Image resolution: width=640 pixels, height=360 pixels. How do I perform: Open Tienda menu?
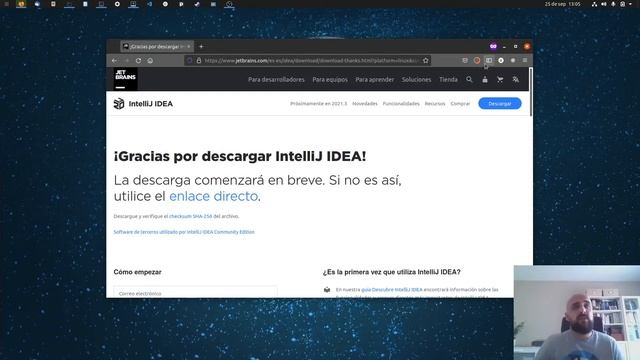(x=448, y=80)
